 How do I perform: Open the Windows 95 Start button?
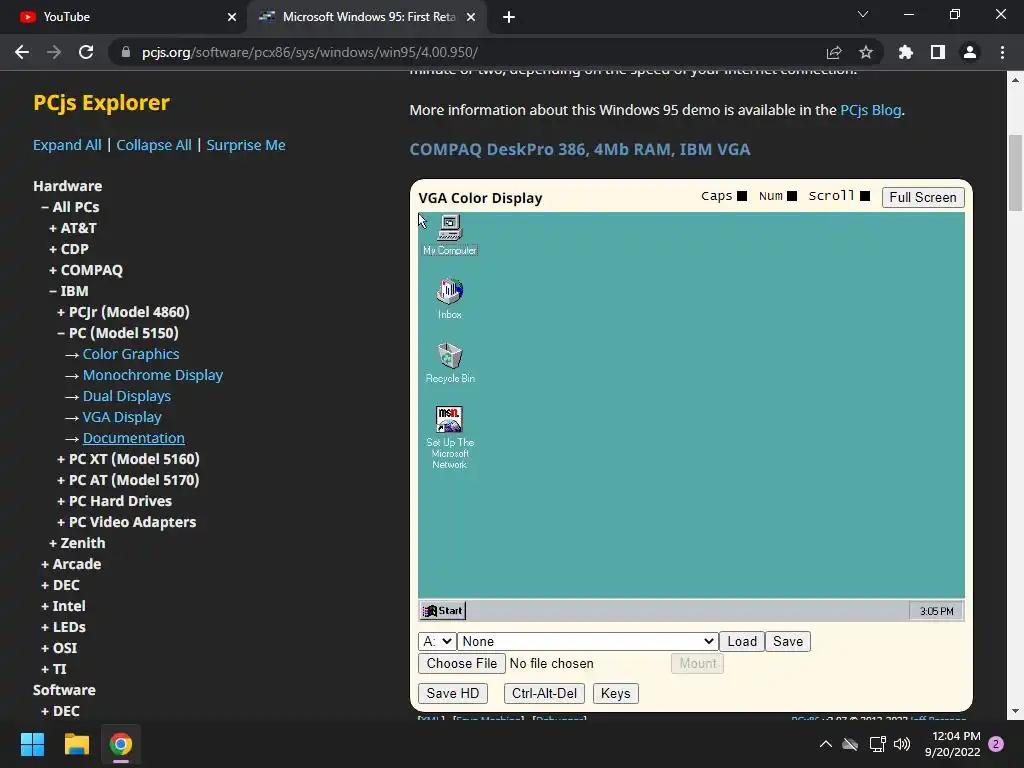coord(442,611)
